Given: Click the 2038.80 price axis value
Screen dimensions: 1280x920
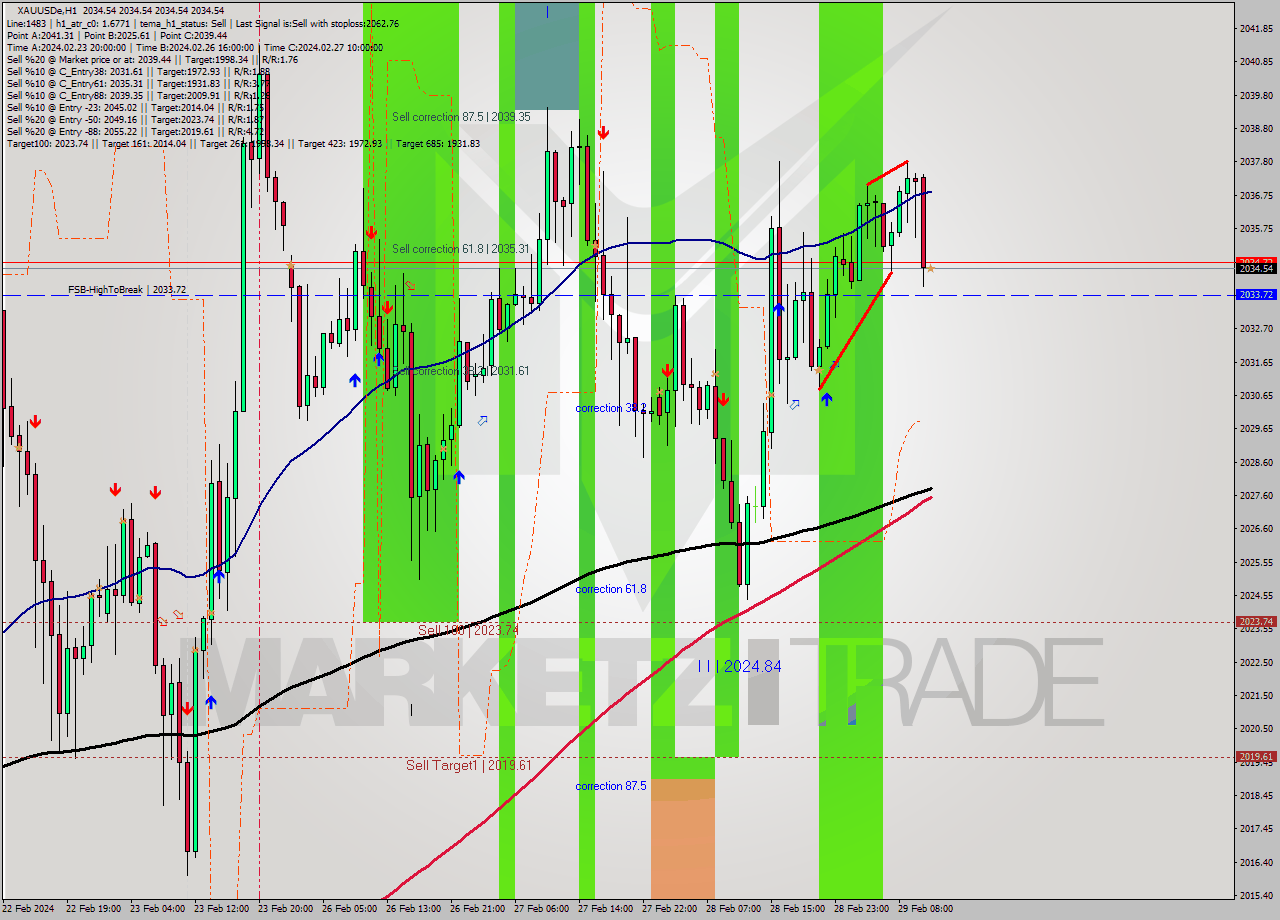Looking at the screenshot, I should point(1255,128).
